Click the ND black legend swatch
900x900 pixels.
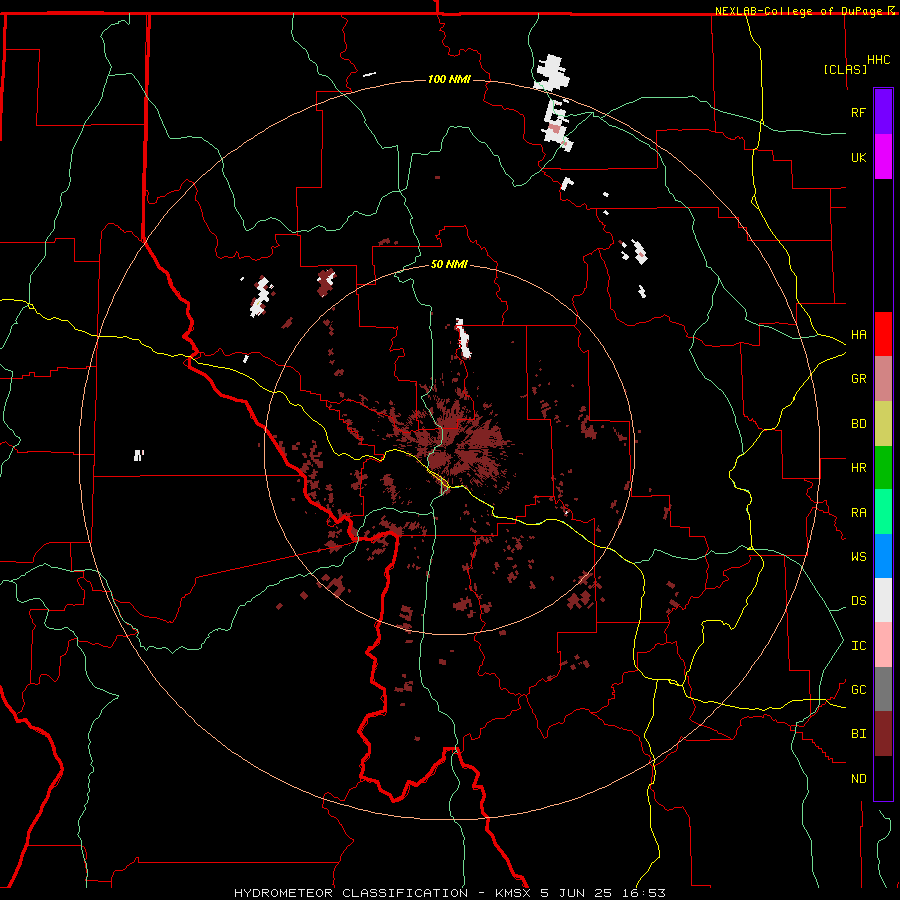(x=883, y=778)
